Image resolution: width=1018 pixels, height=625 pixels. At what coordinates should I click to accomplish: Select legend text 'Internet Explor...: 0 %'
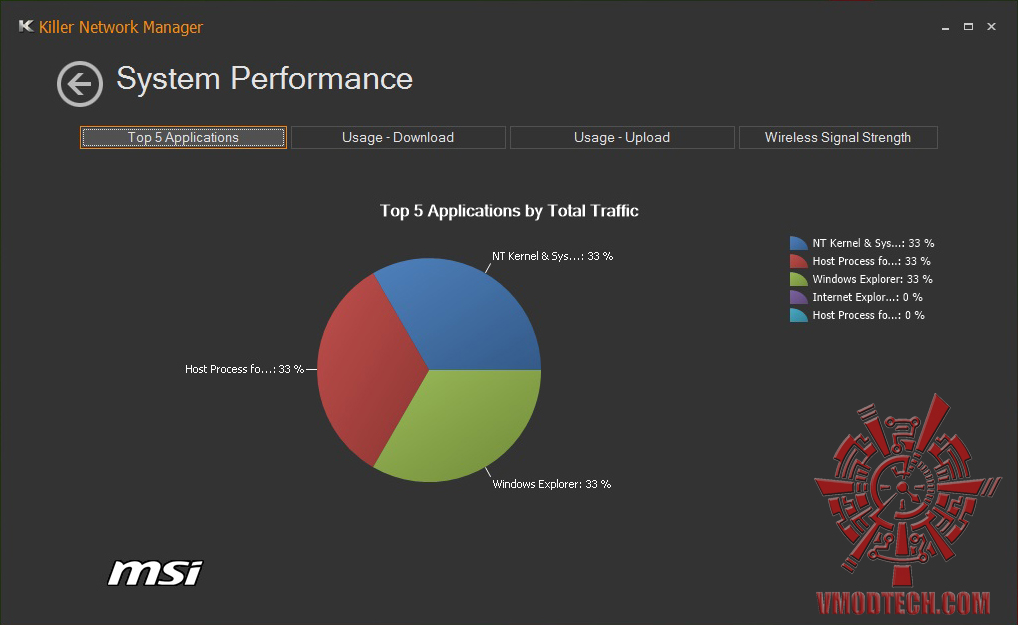[x=867, y=297]
